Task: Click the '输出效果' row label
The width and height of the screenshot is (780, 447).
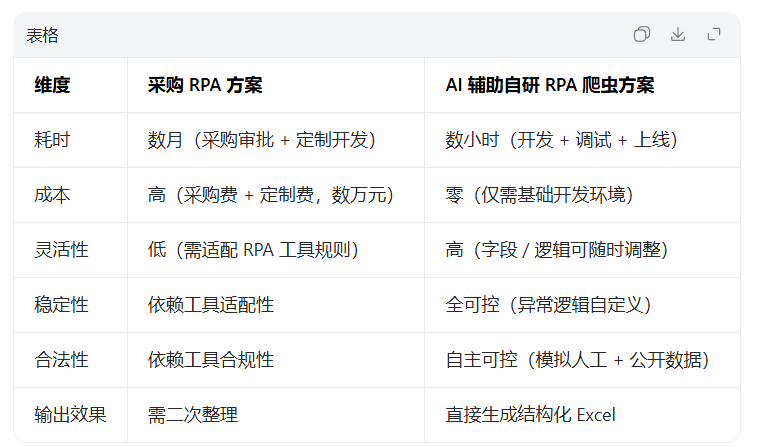Action: pos(70,415)
